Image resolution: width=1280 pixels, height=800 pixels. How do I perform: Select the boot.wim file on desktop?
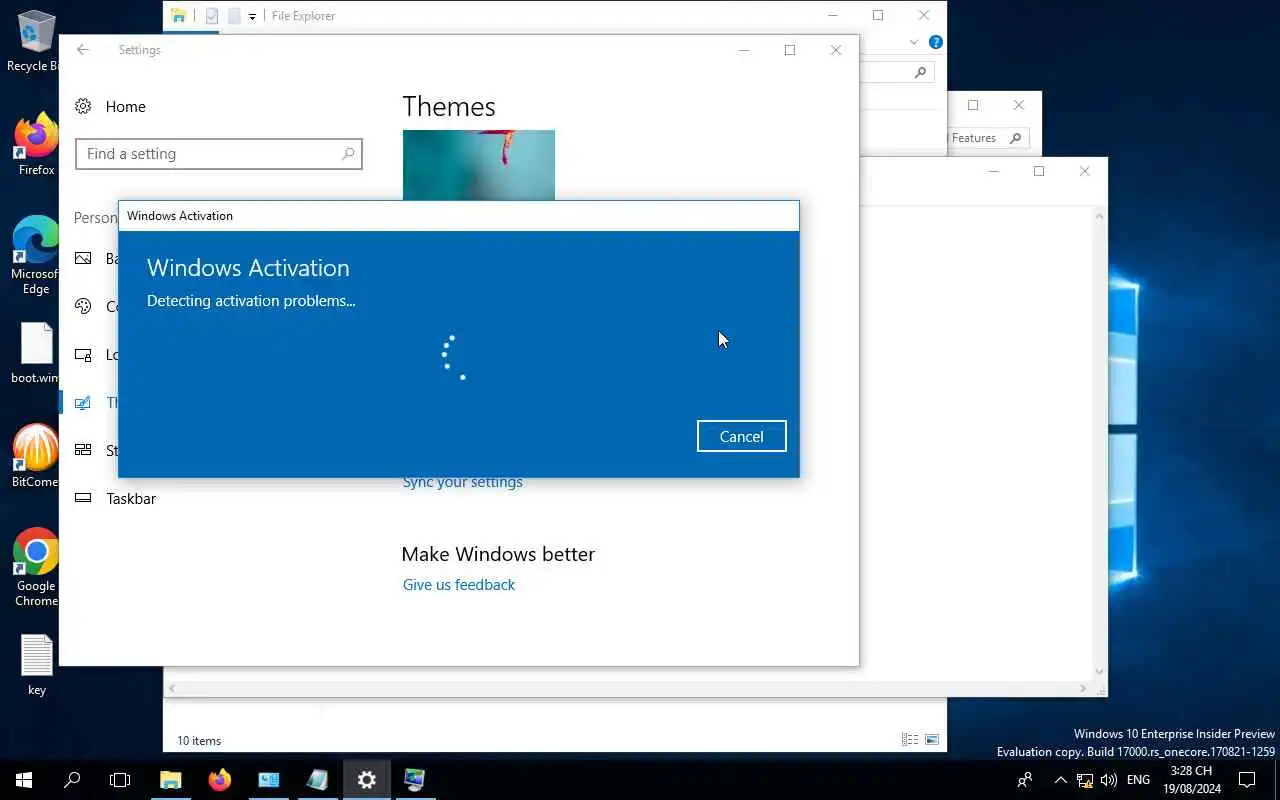click(x=36, y=353)
